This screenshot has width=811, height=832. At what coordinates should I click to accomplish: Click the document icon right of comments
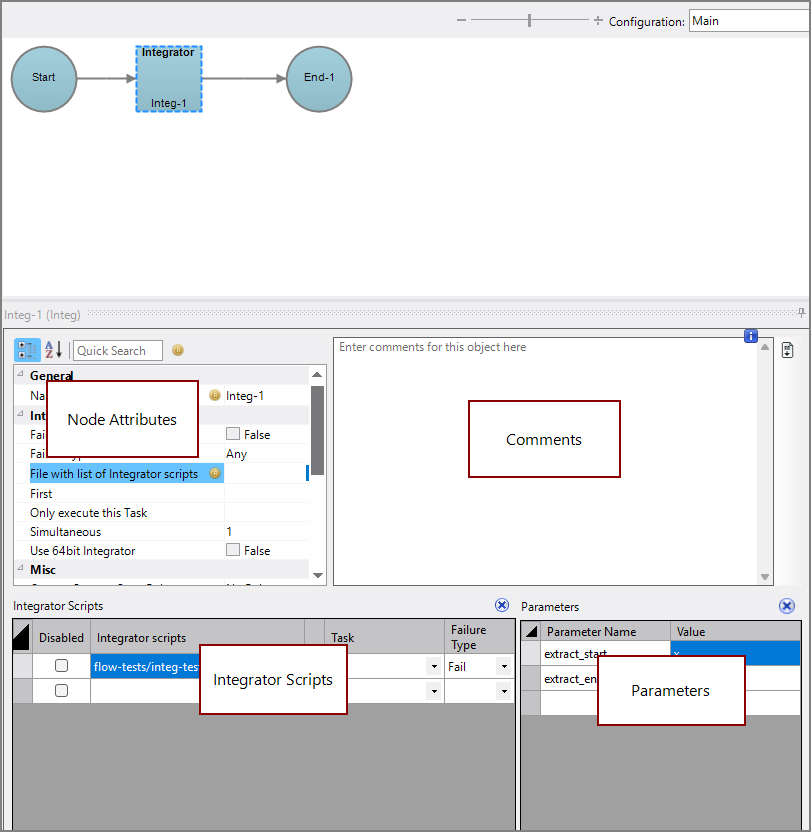coord(788,350)
